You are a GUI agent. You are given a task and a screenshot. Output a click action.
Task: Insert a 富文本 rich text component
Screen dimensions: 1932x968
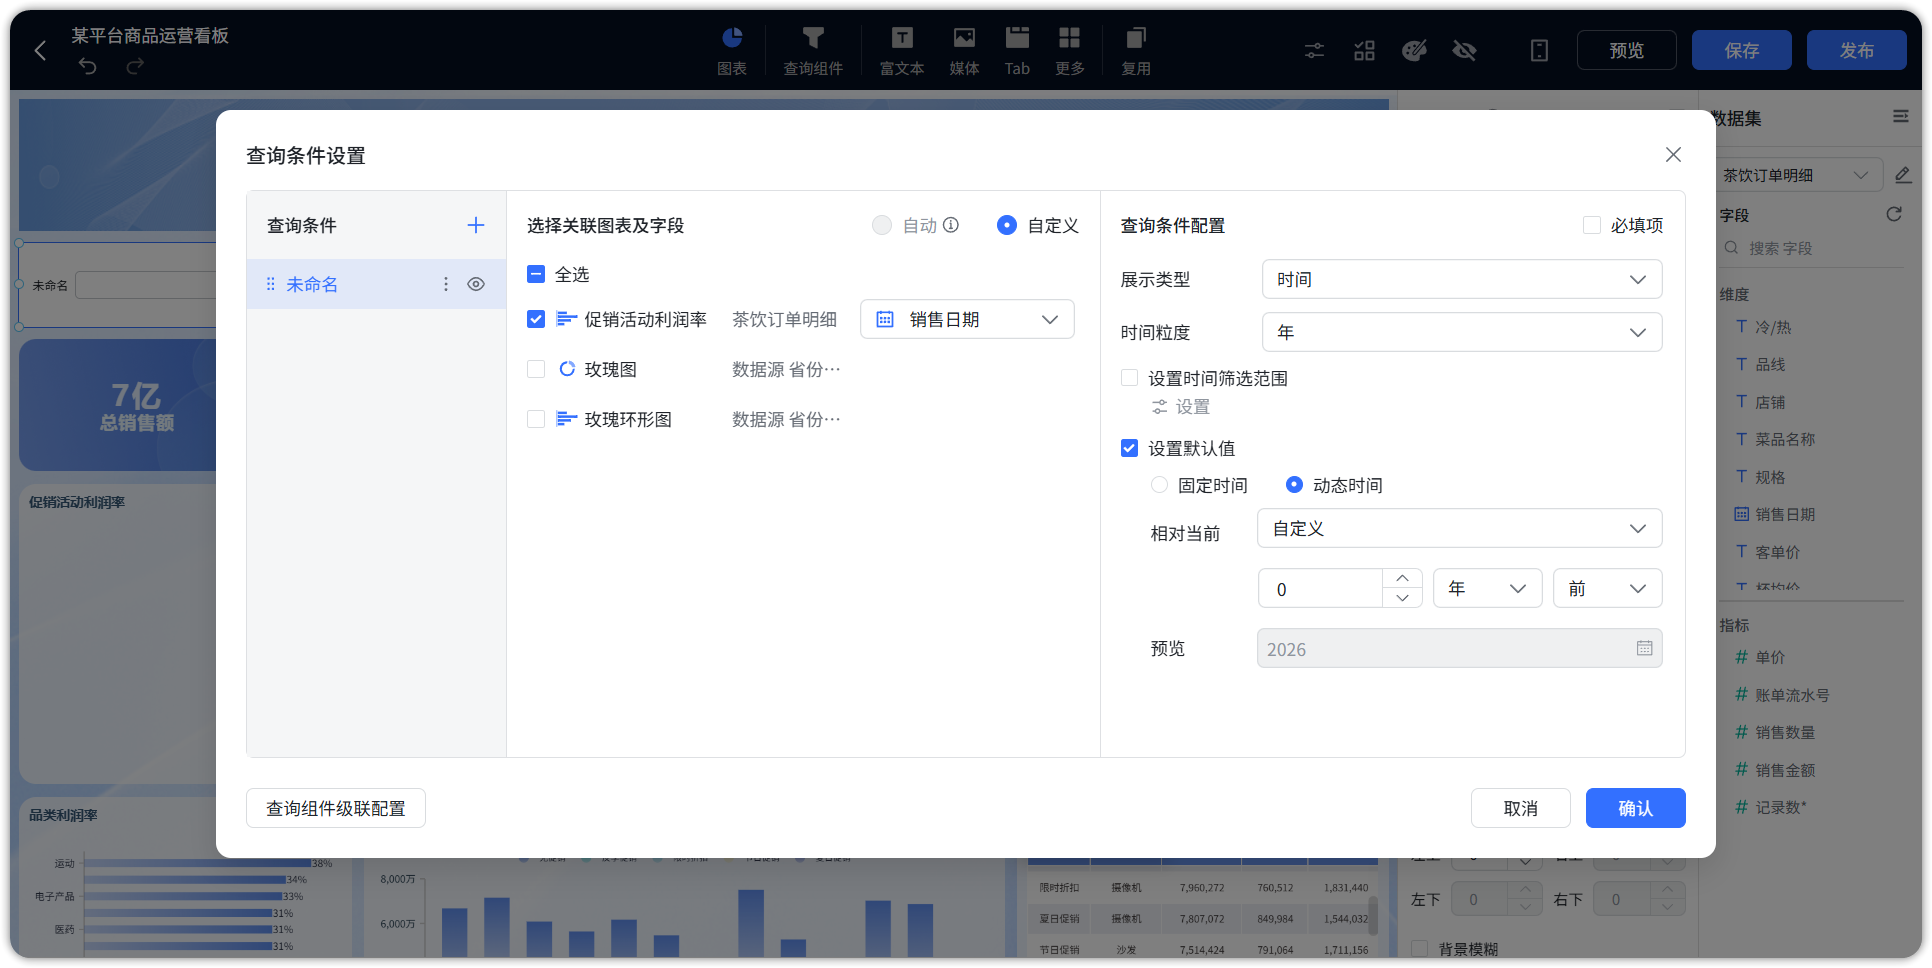(x=902, y=50)
